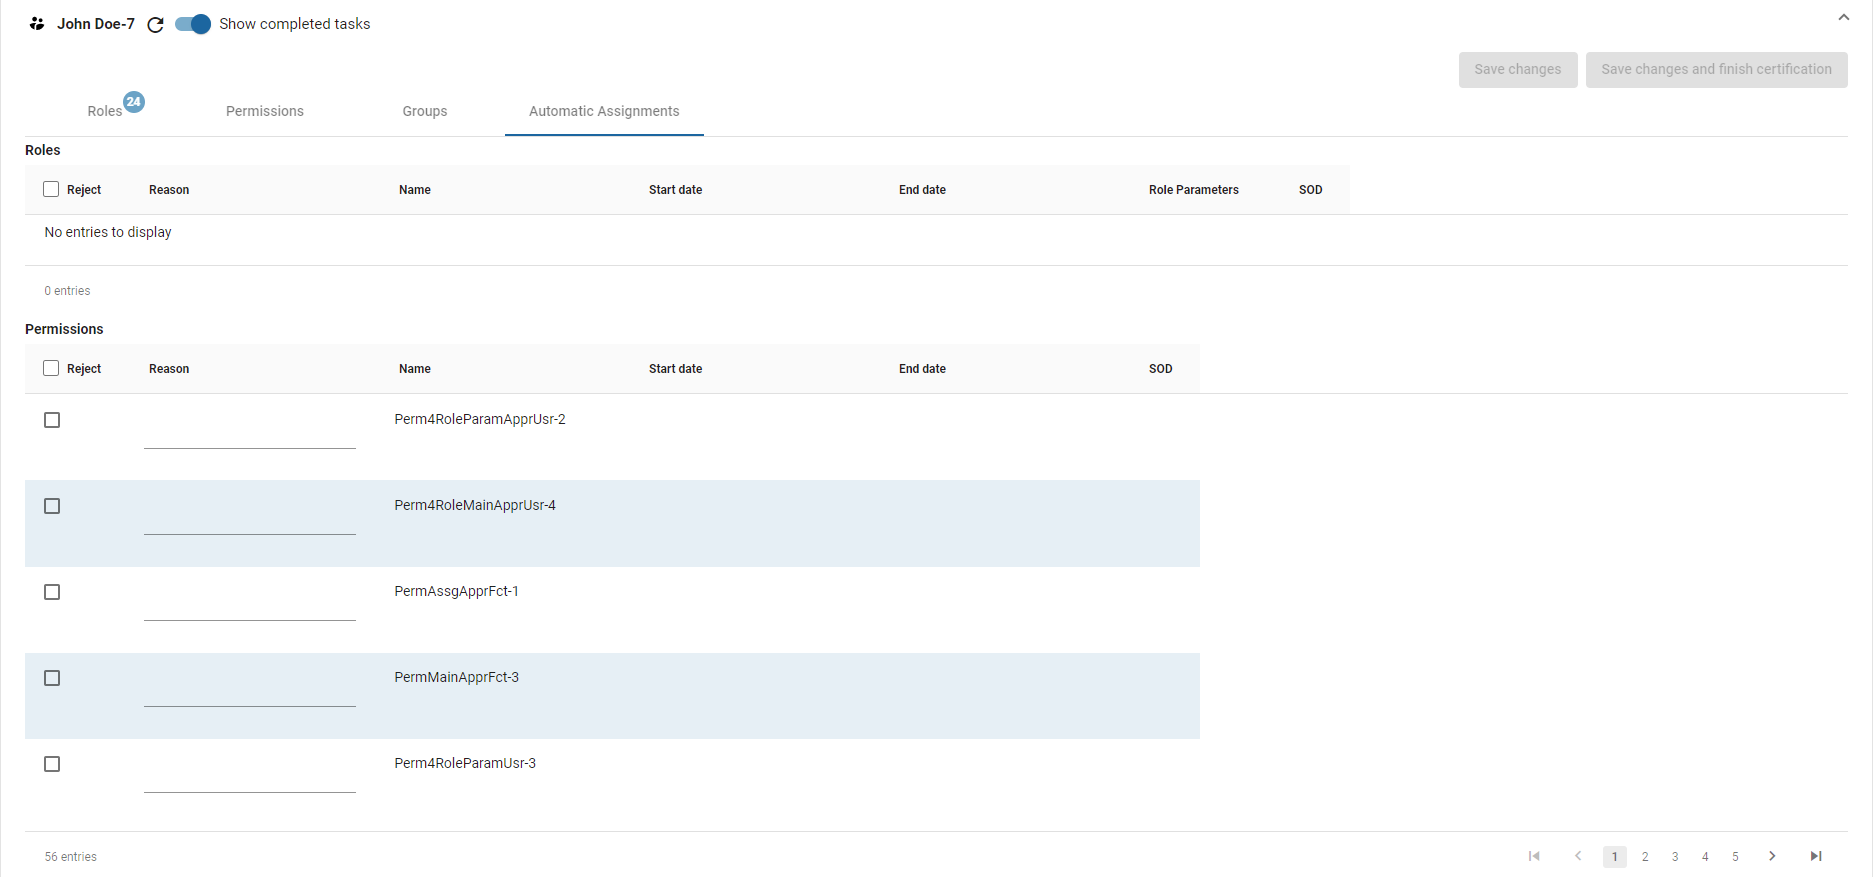
Task: Focus the Reason input for Perm4RoleParamUsr-3
Action: [x=250, y=780]
